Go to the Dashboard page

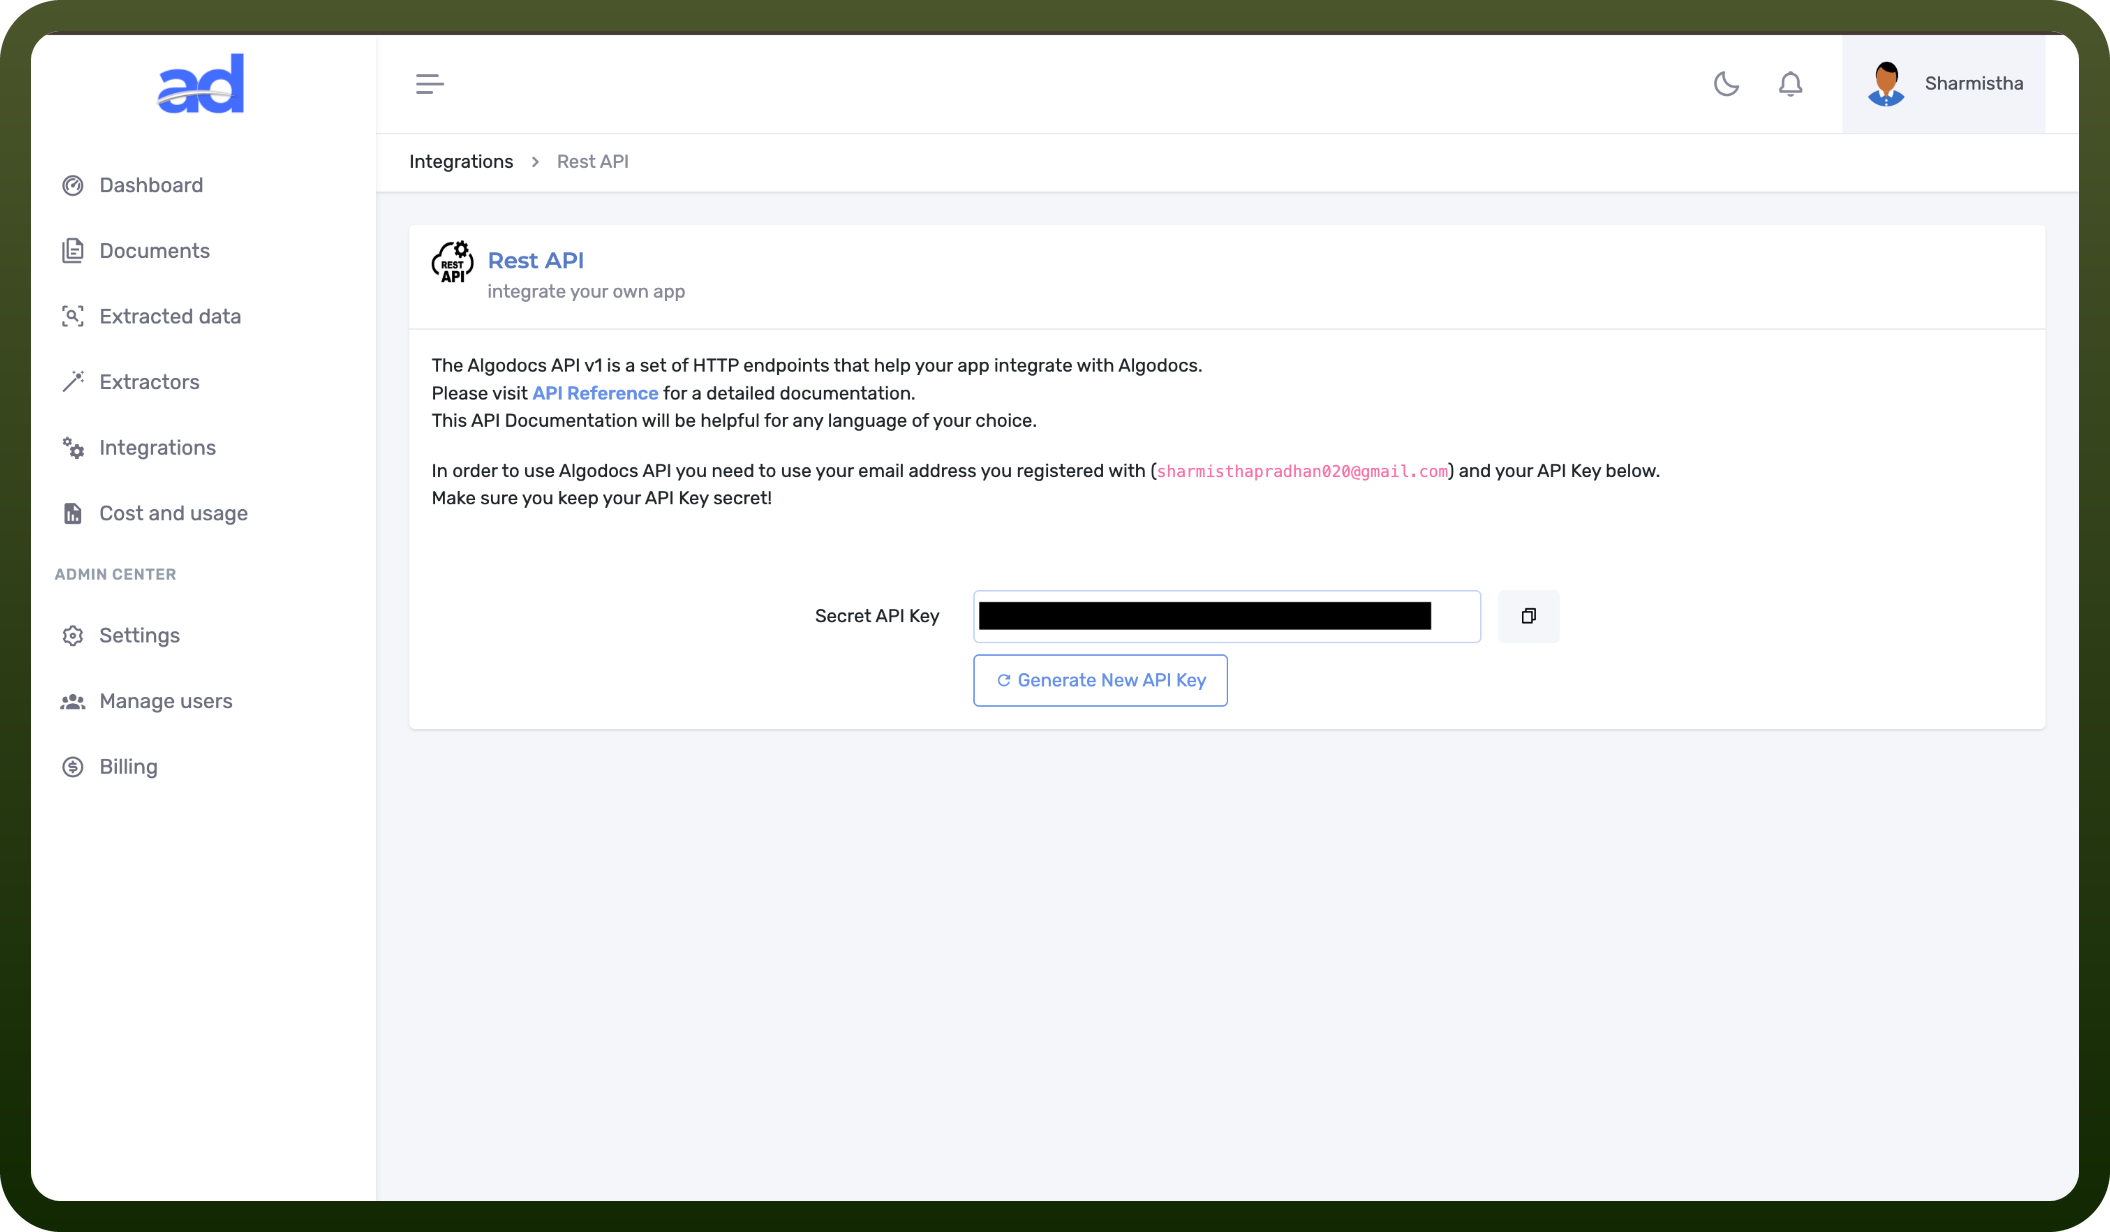(151, 185)
